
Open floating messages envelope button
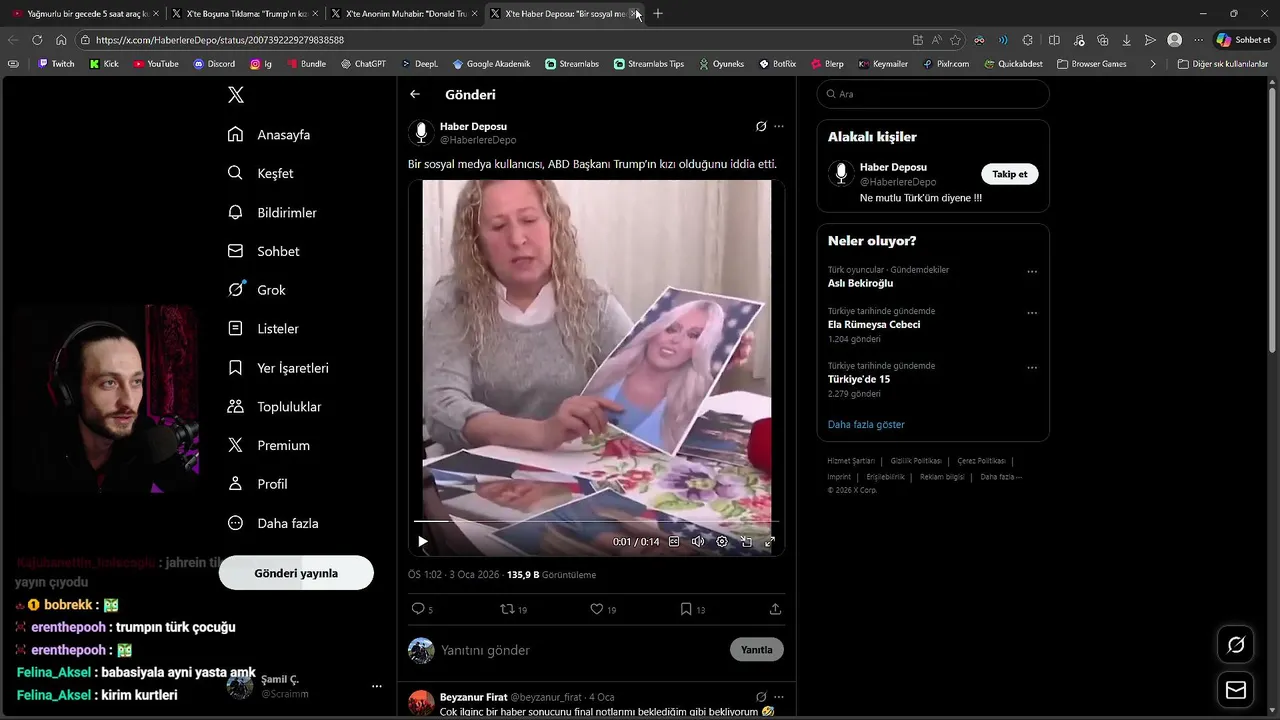pyautogui.click(x=1236, y=690)
